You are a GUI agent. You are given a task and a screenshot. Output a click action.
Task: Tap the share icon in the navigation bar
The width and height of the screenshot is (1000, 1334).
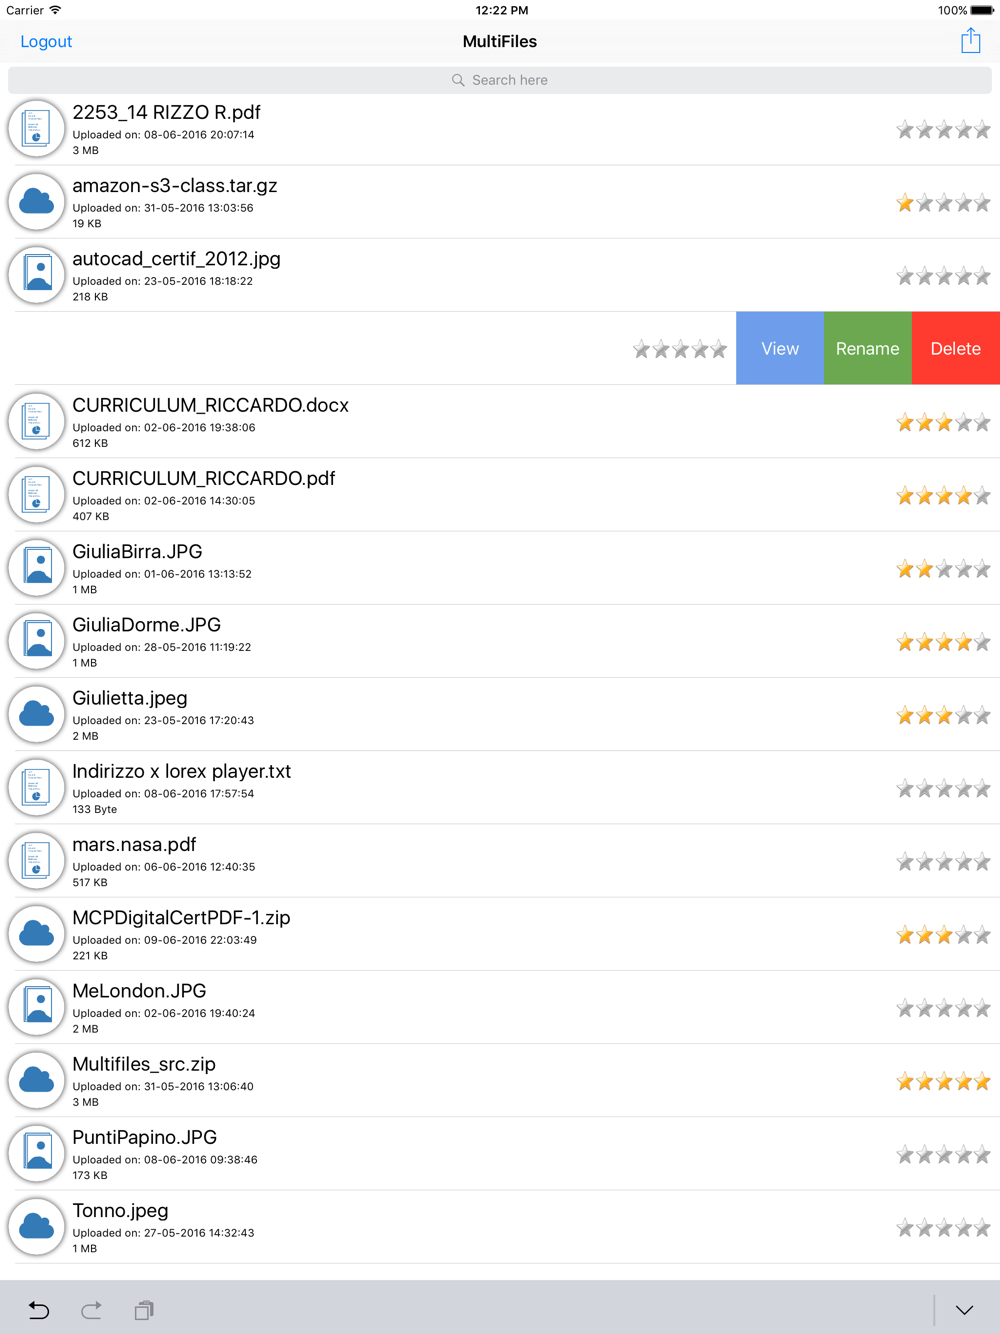coord(970,41)
